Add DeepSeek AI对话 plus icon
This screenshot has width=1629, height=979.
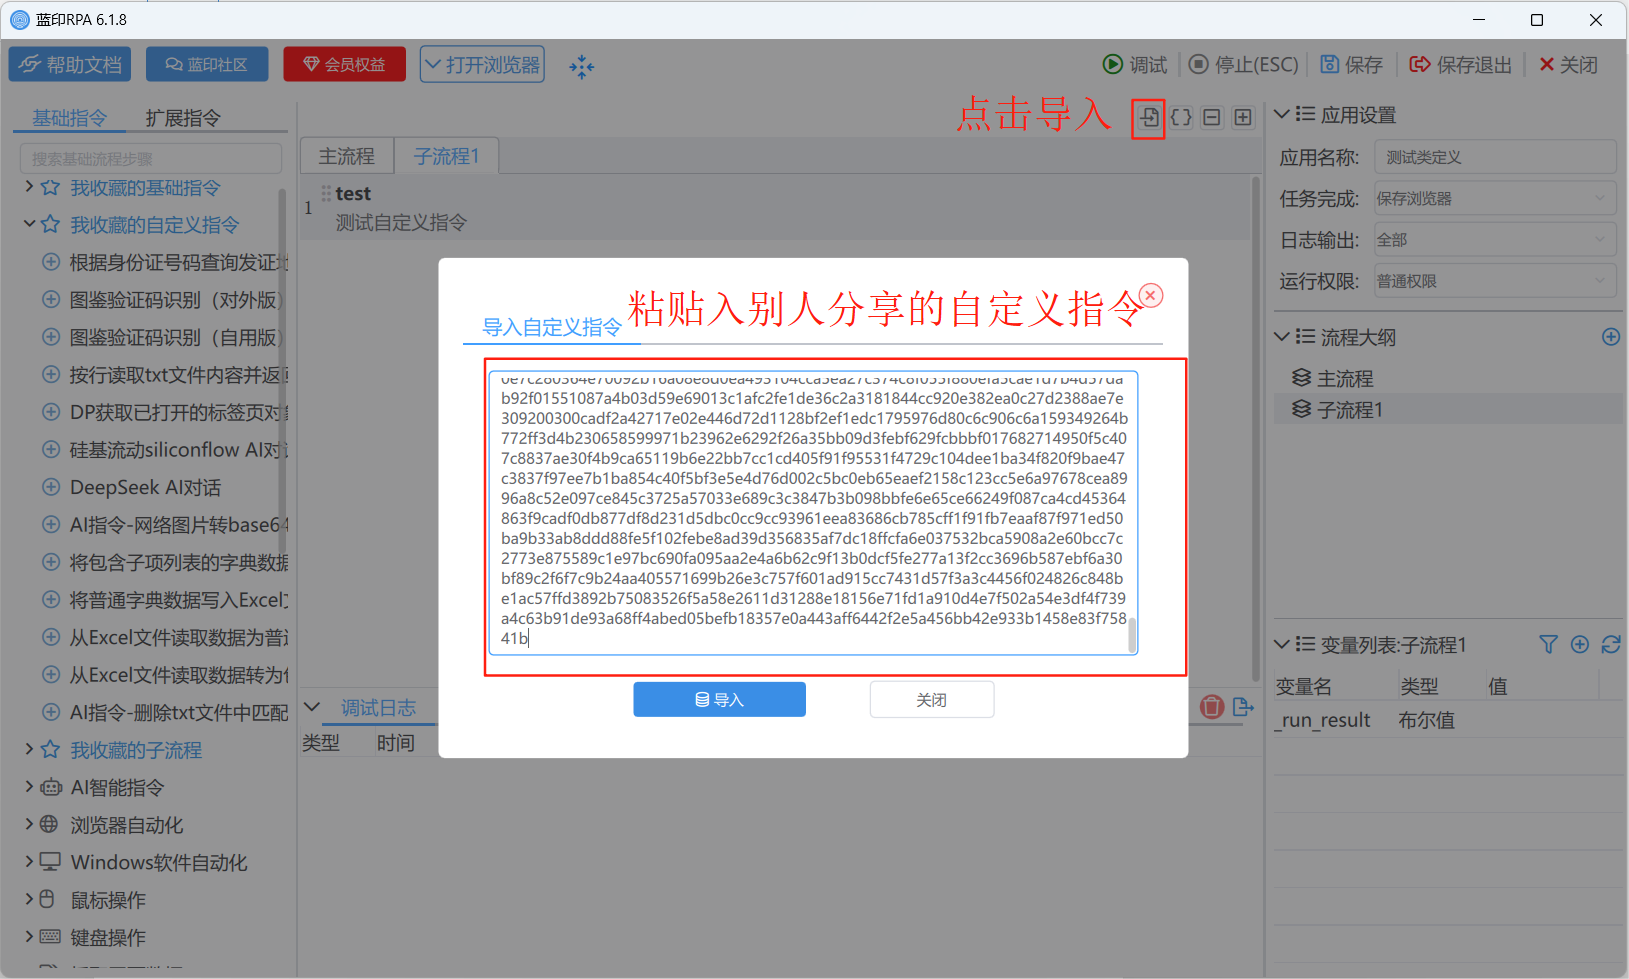pyautogui.click(x=51, y=487)
